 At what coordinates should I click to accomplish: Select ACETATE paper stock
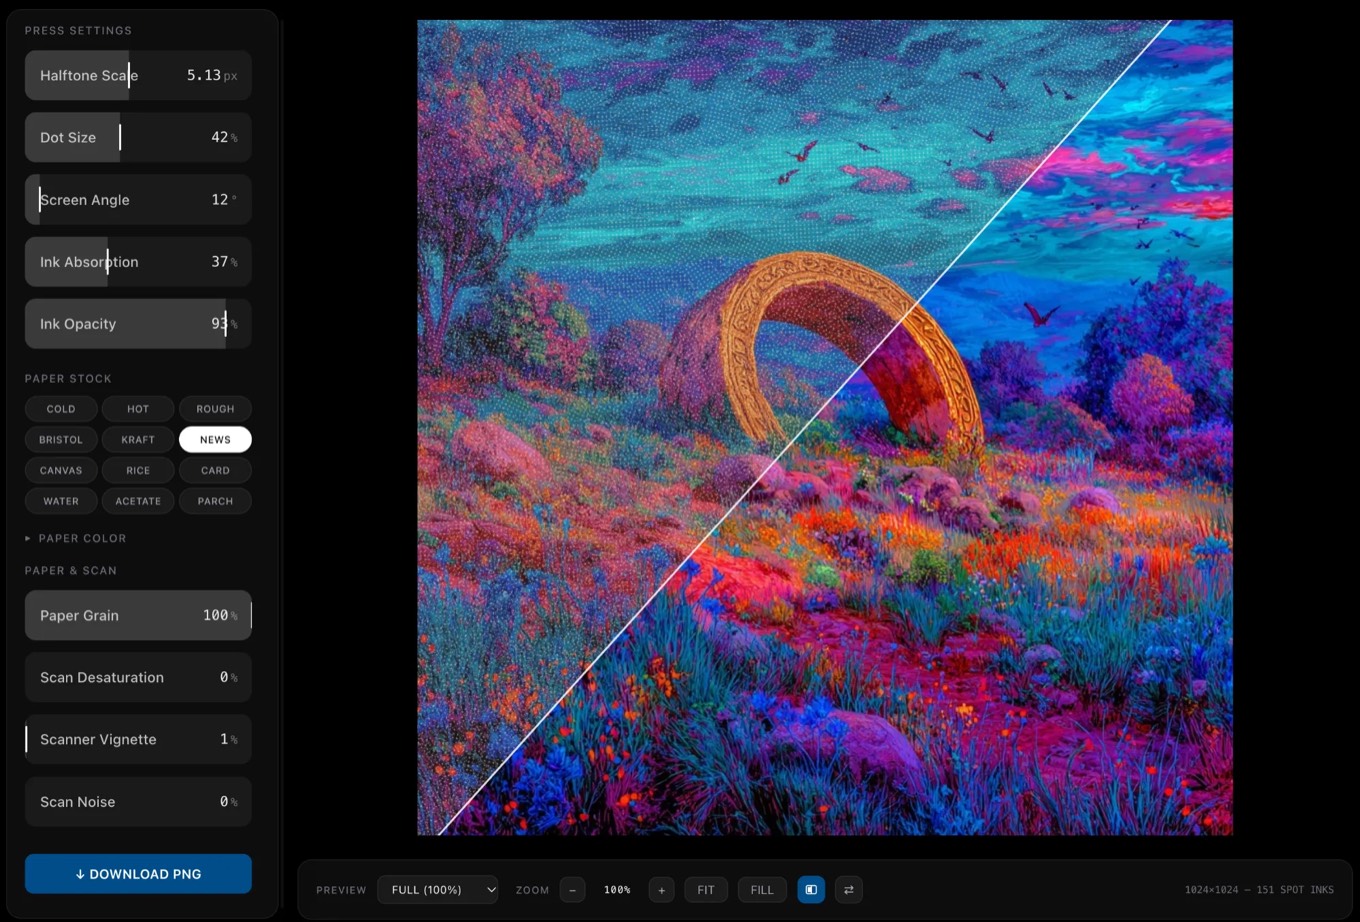[x=138, y=501]
